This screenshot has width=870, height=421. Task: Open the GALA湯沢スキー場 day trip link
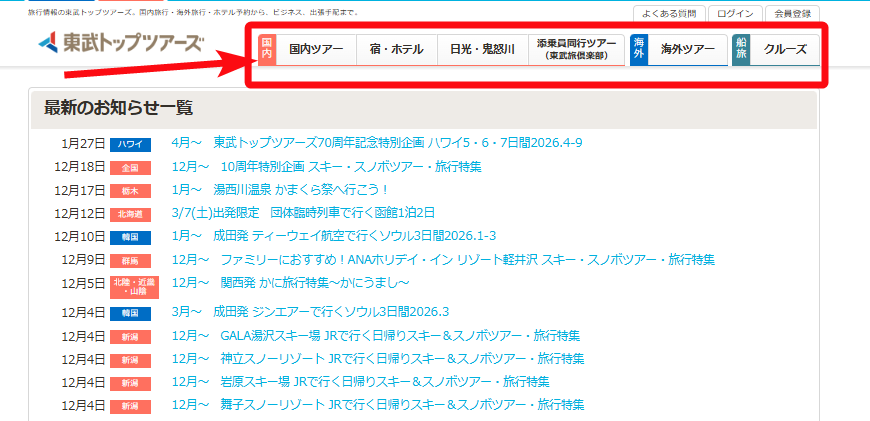(x=376, y=335)
